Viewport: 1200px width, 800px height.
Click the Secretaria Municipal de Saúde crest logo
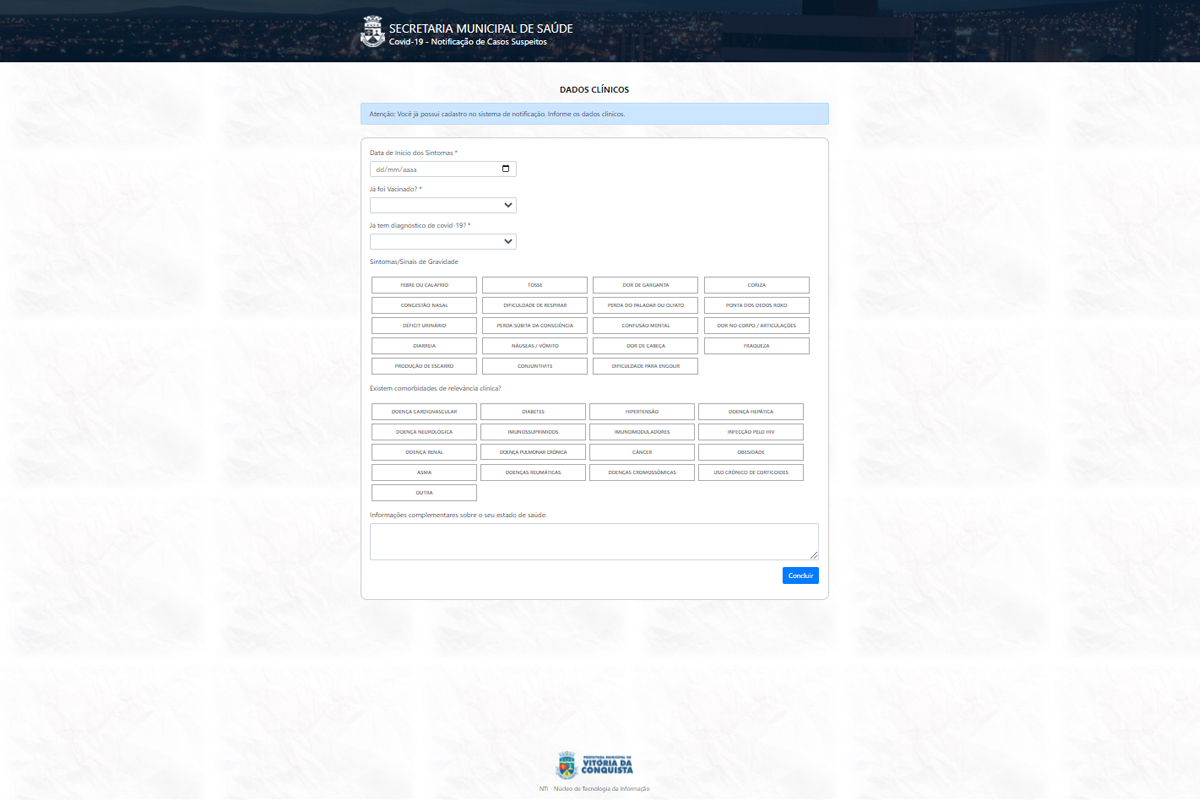[372, 32]
